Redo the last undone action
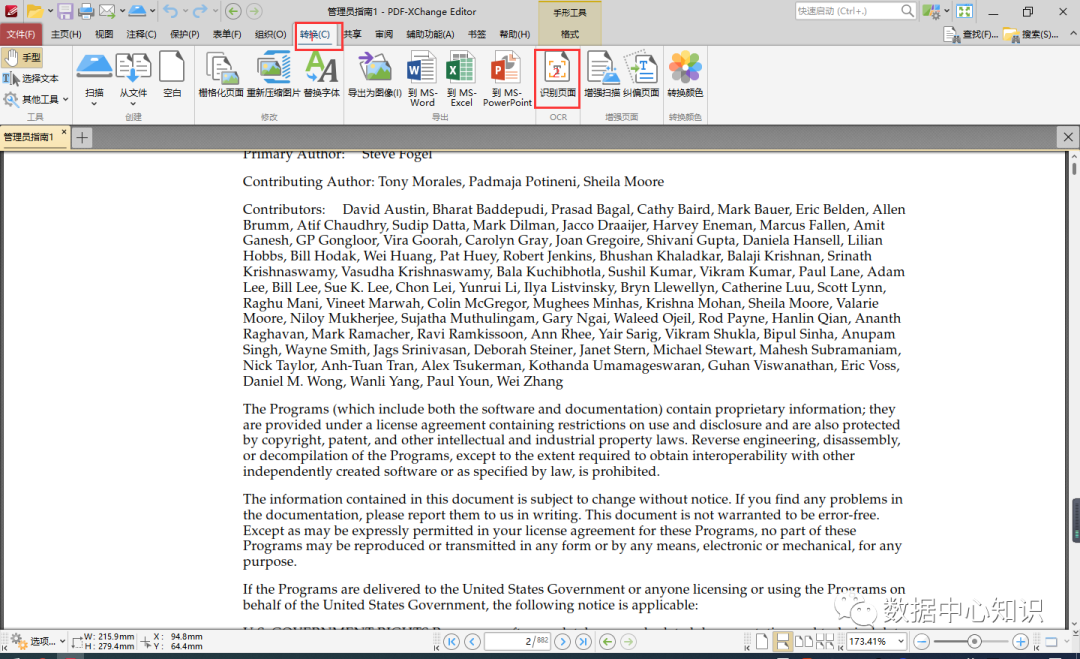The height and width of the screenshot is (659, 1080). 200,11
